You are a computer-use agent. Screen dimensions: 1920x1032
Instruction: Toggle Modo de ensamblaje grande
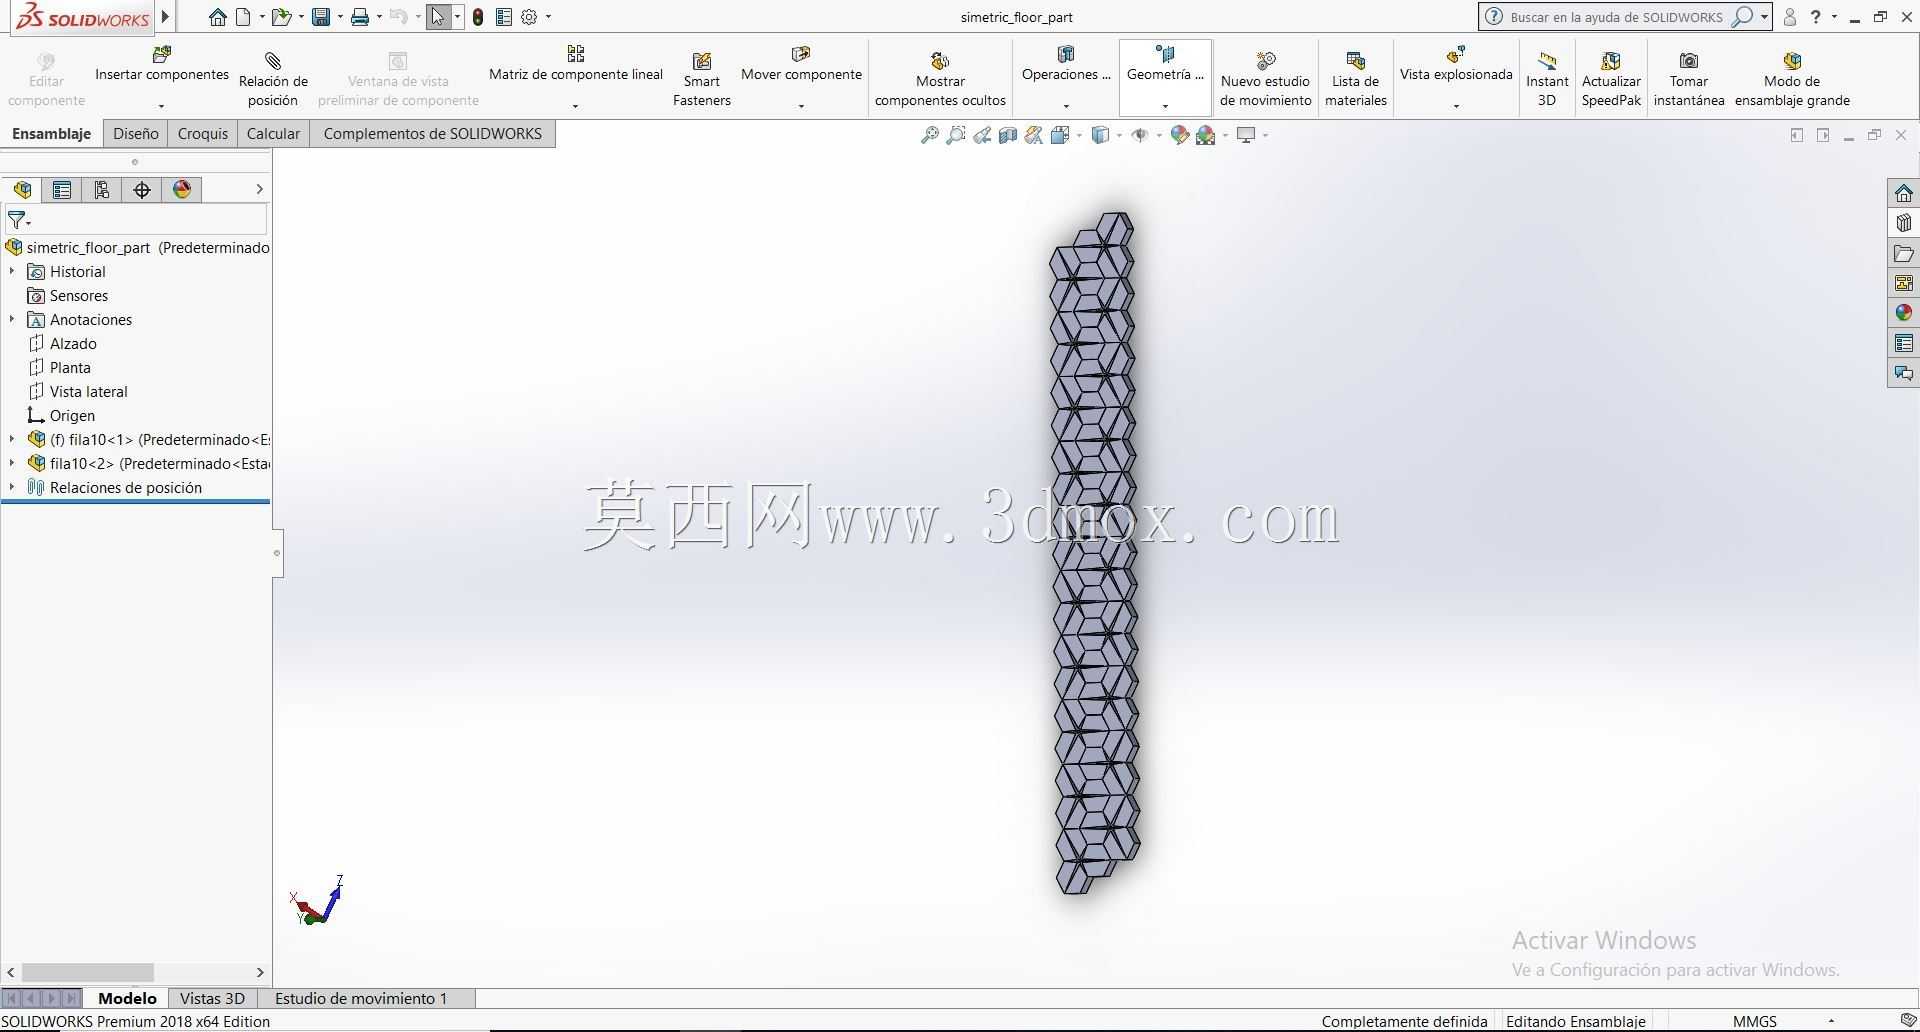[x=1792, y=77]
